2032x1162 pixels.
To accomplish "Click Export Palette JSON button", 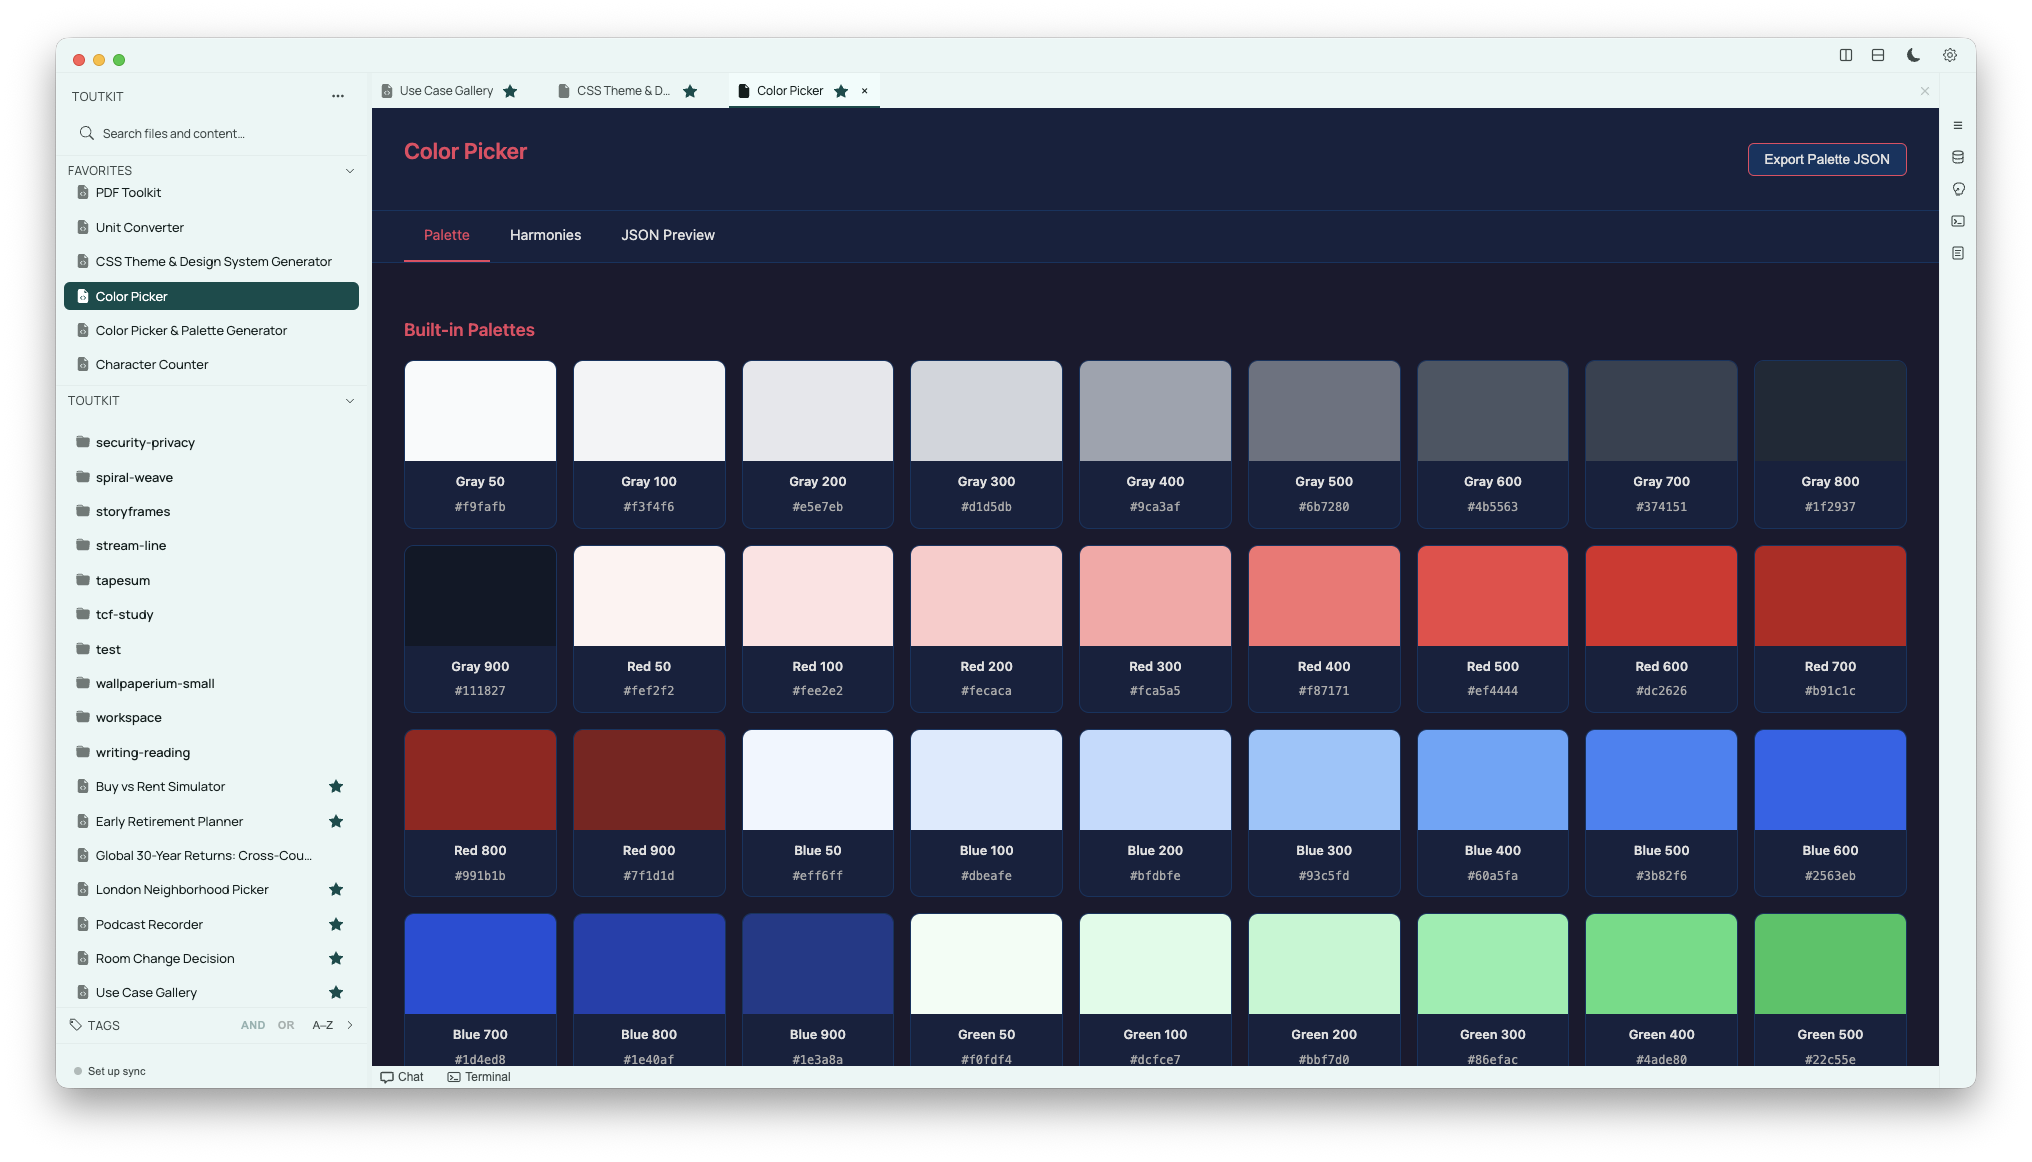I will click(x=1826, y=159).
